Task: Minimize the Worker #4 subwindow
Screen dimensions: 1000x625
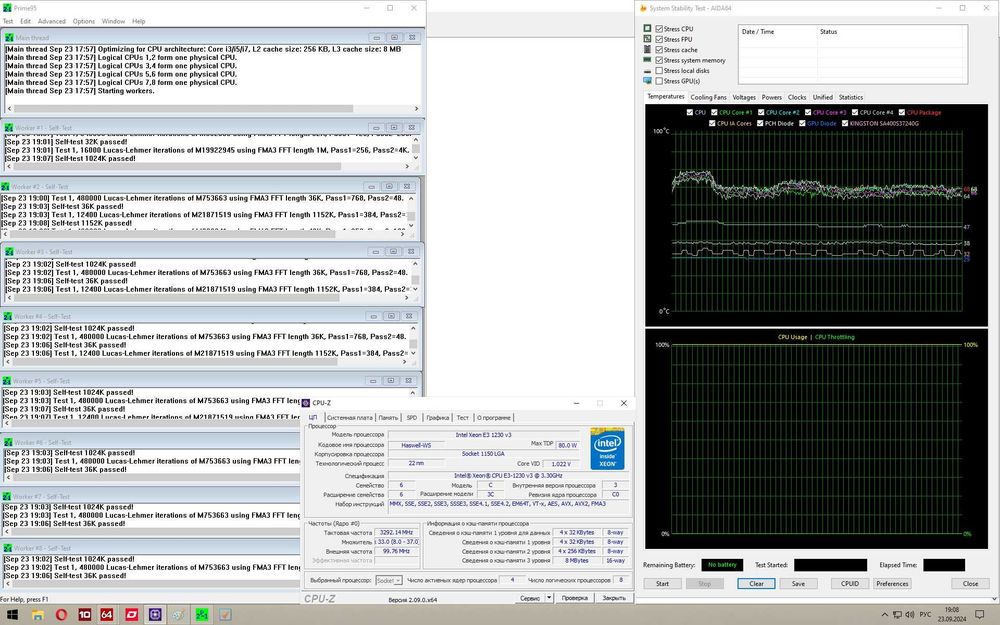Action: [374, 316]
